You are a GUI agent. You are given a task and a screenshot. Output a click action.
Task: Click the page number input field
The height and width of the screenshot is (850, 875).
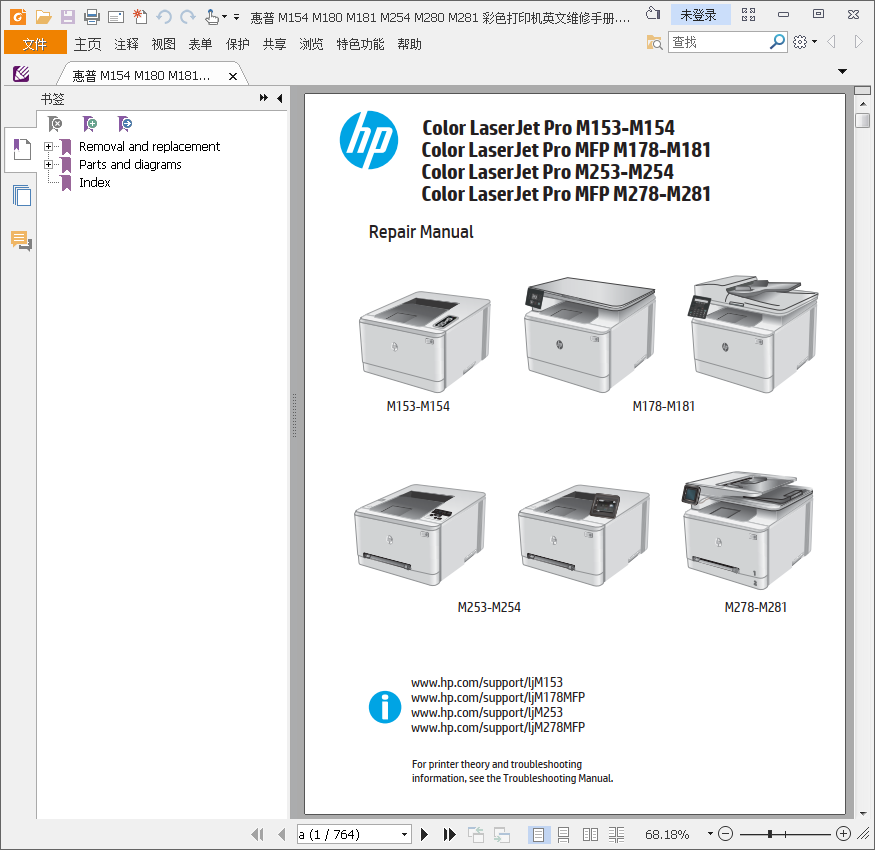point(348,835)
